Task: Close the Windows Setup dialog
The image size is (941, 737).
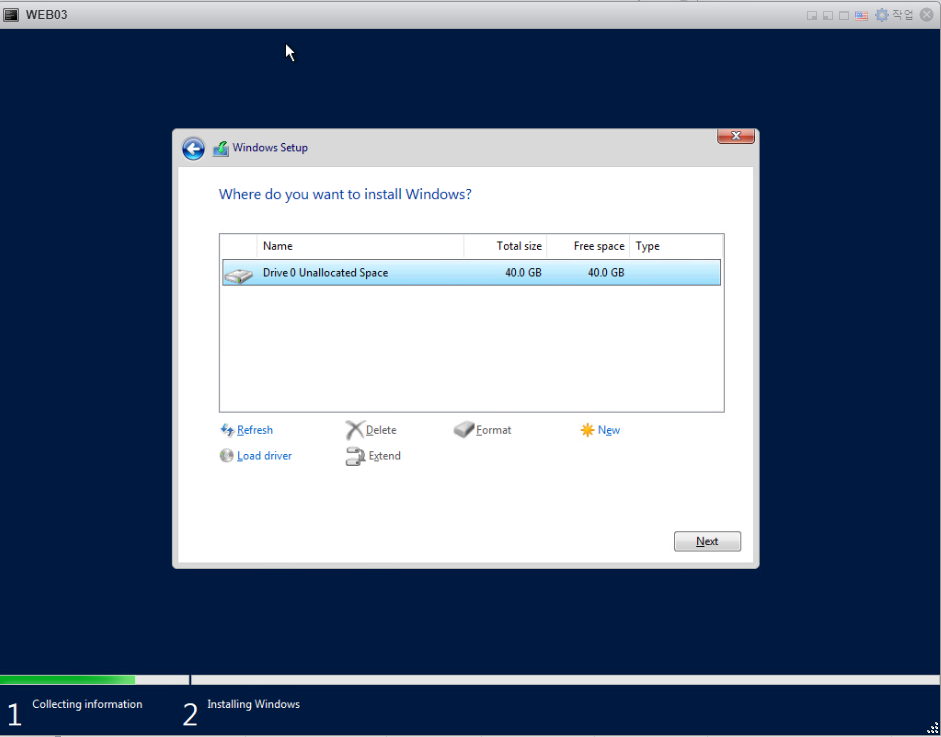Action: tap(736, 136)
